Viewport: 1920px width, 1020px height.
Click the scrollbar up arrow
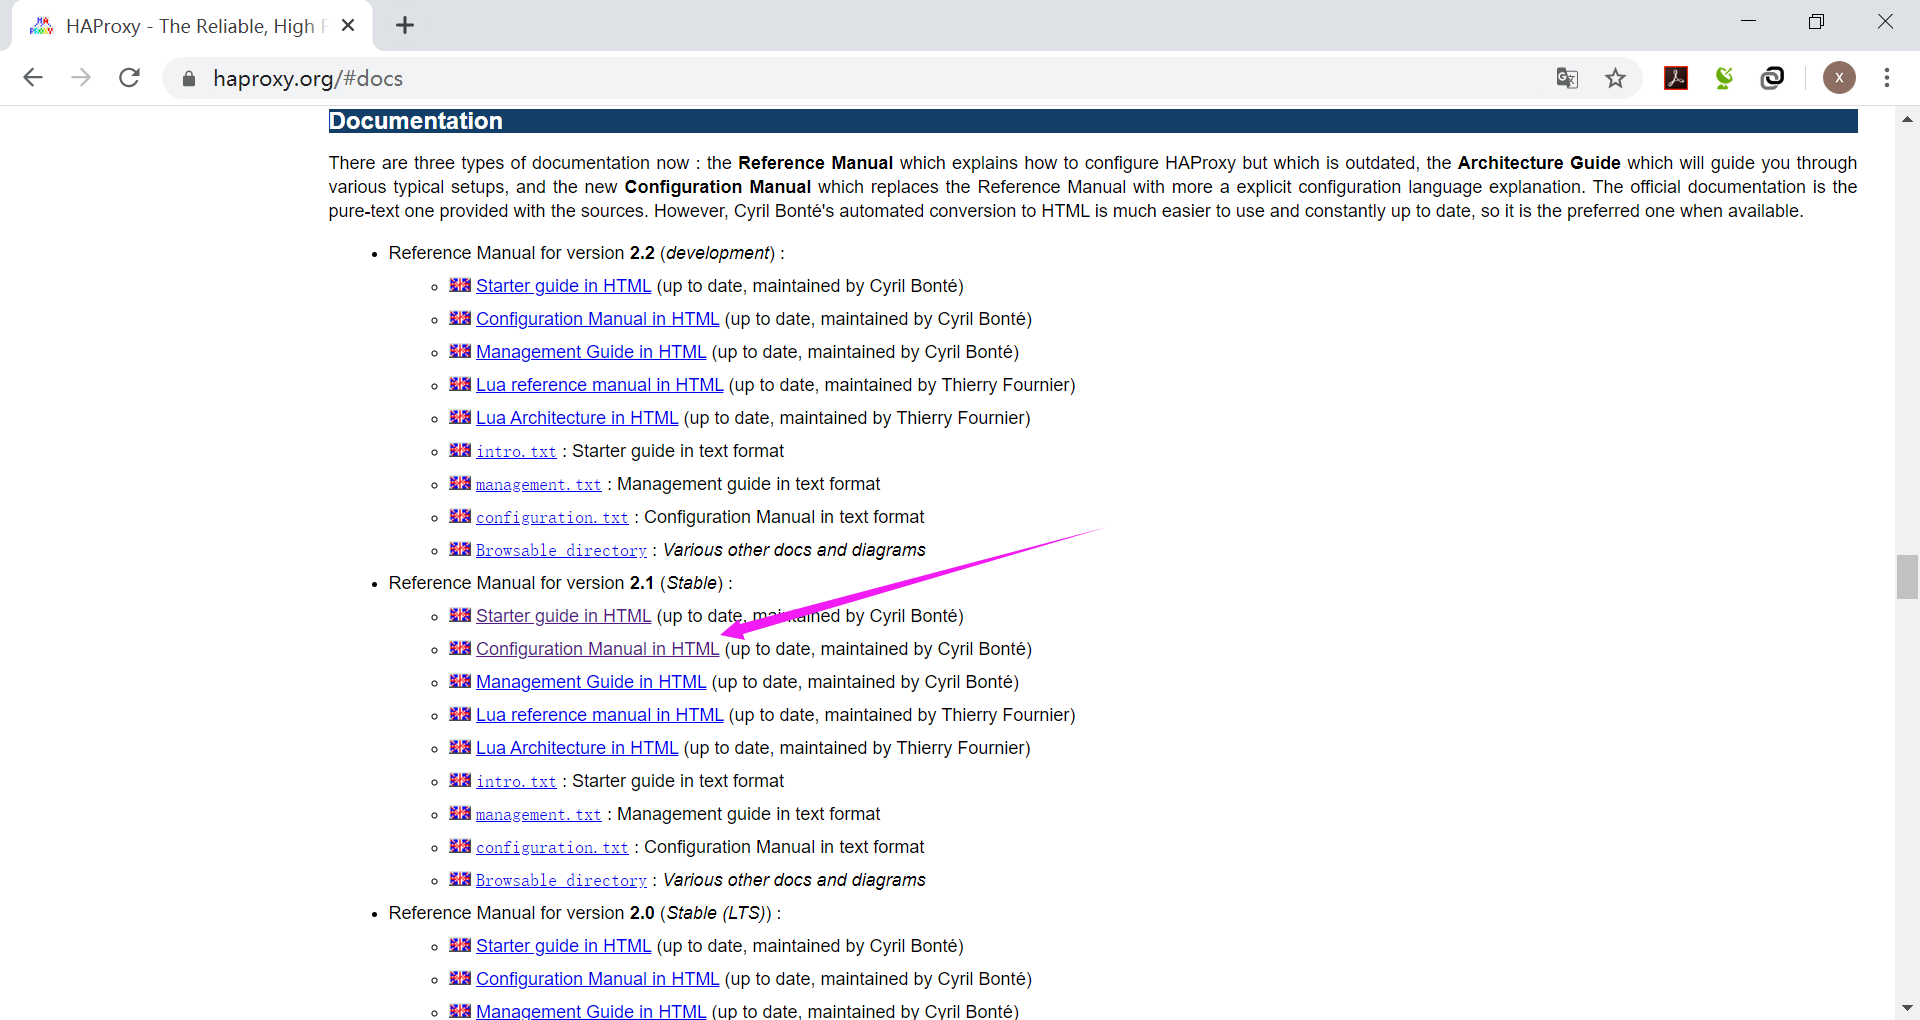pyautogui.click(x=1907, y=119)
